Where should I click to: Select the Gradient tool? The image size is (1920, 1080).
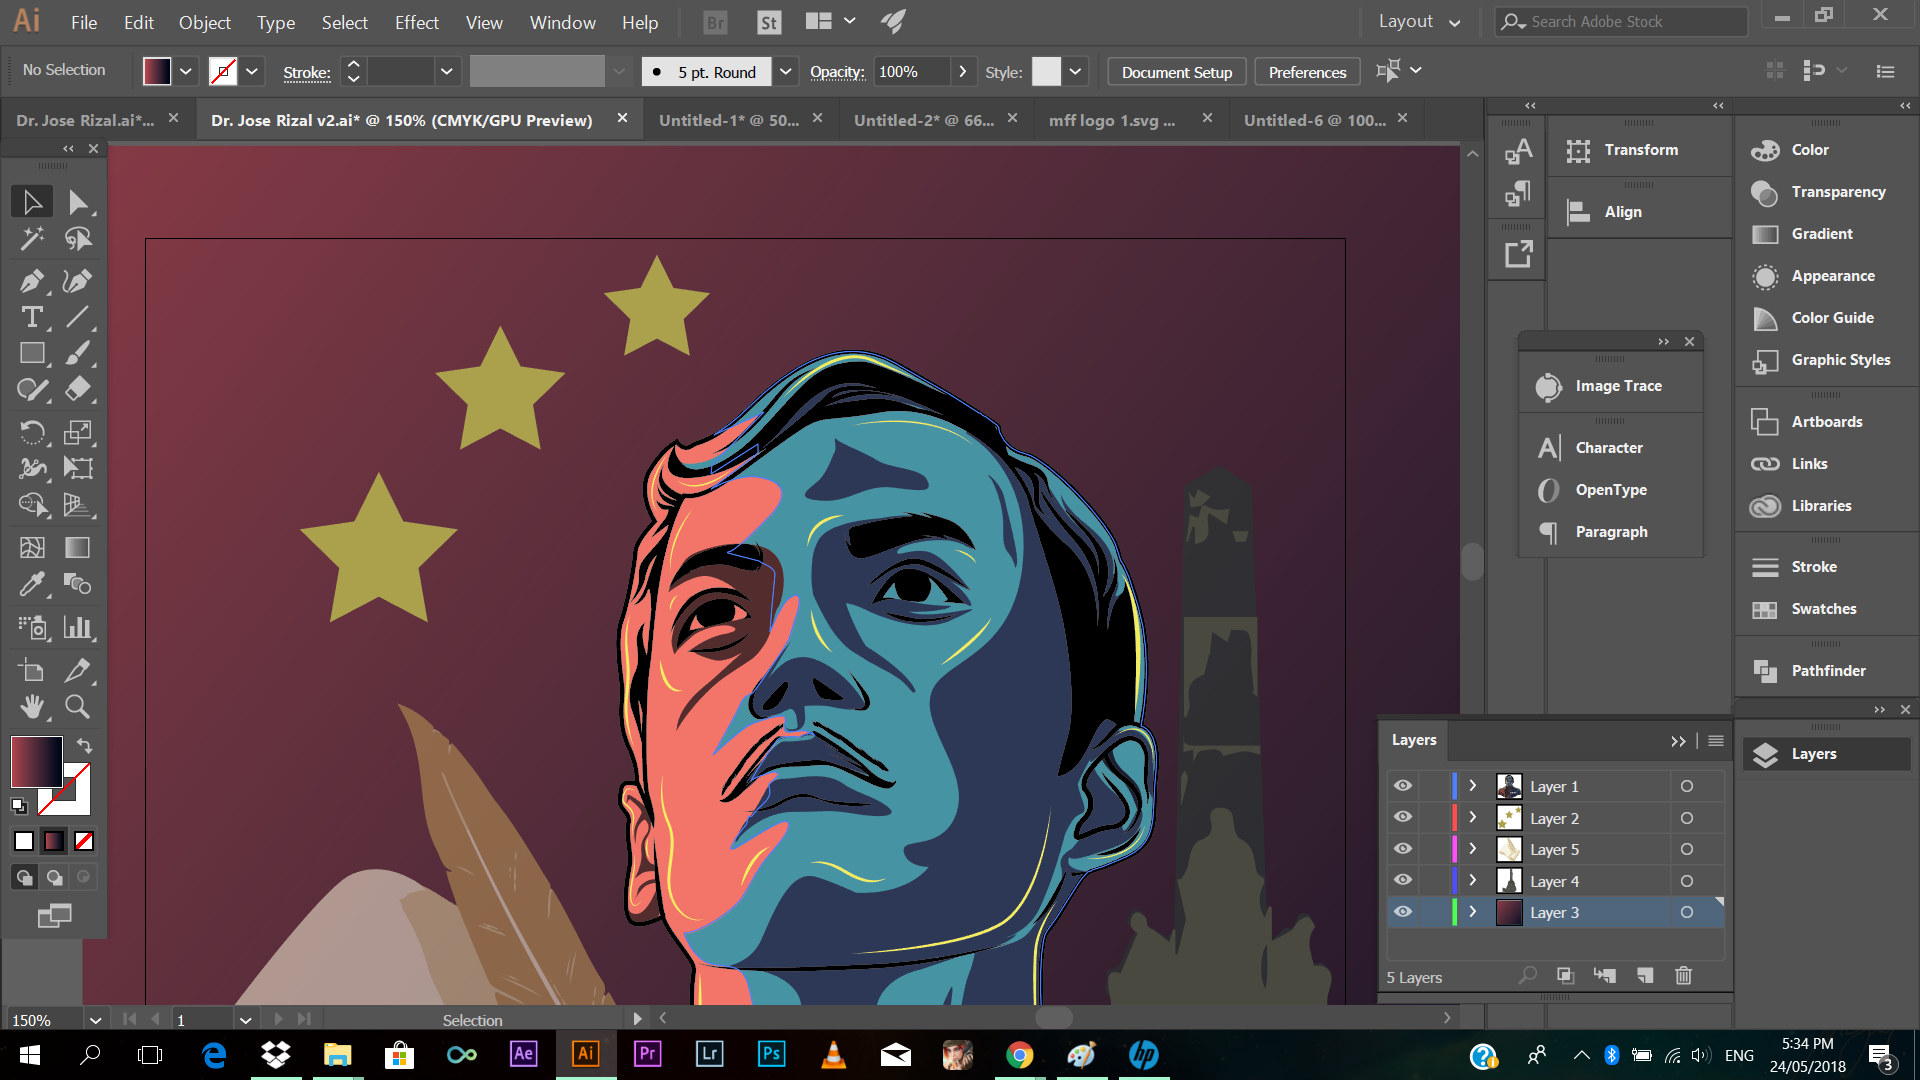point(78,547)
